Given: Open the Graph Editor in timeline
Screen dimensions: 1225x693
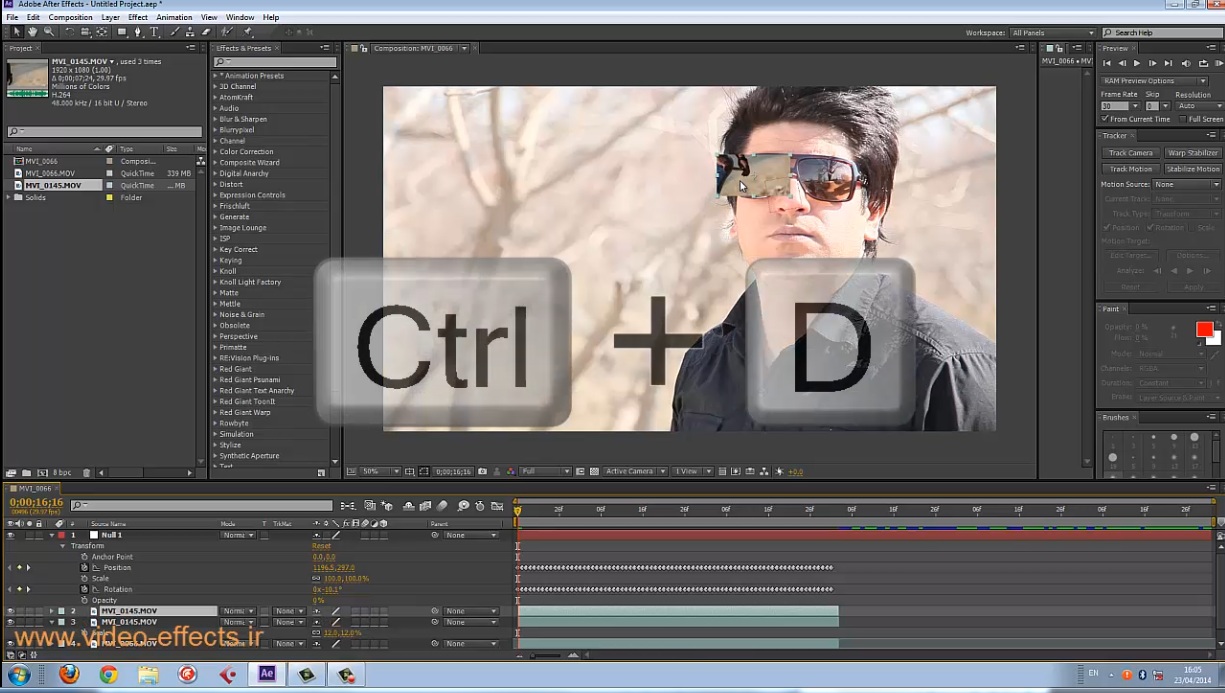Looking at the screenshot, I should 497,506.
